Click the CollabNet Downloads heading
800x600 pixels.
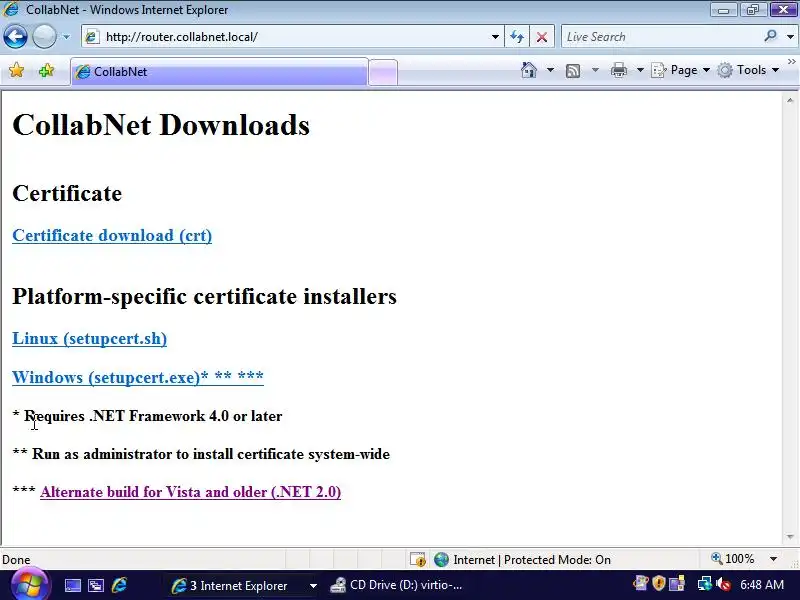161,125
